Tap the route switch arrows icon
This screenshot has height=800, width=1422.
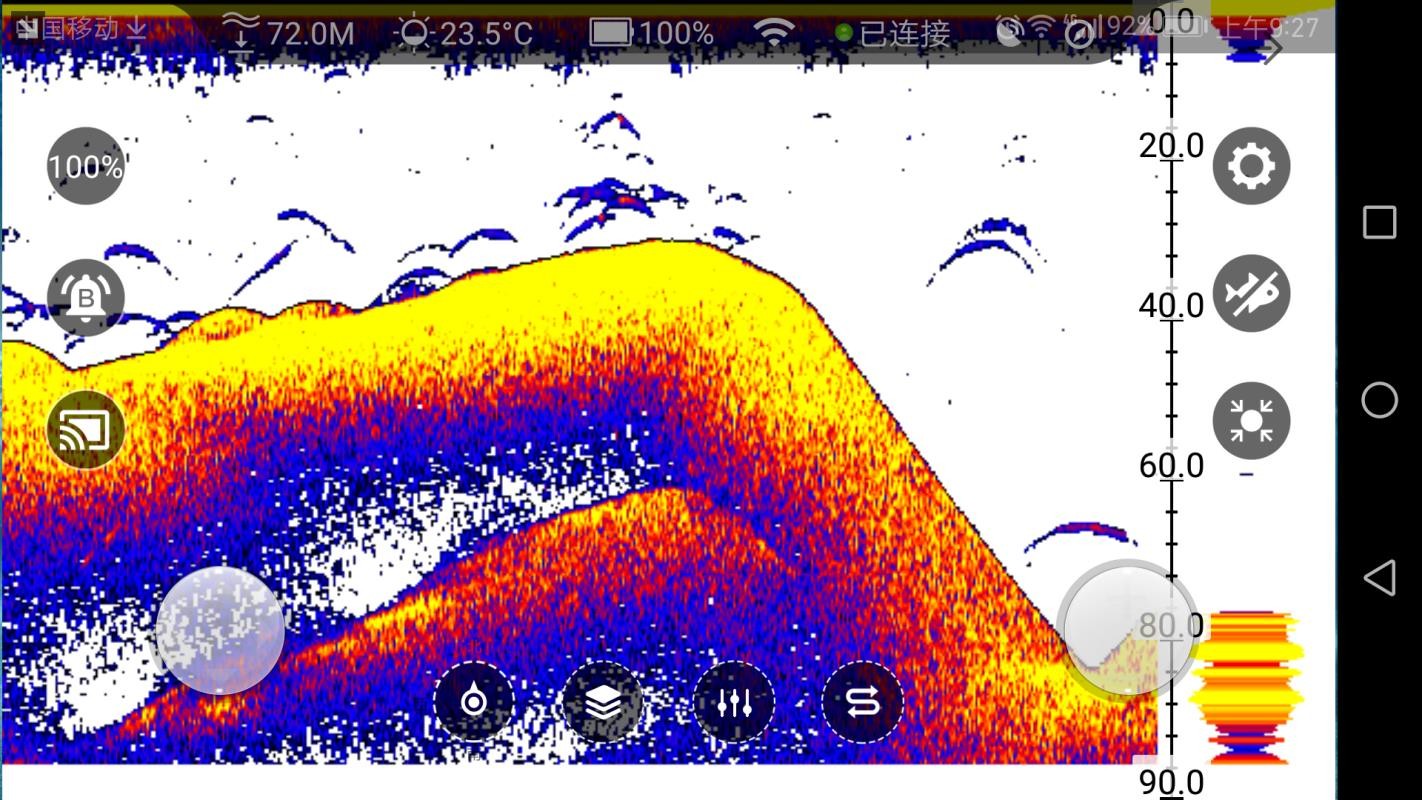click(862, 702)
